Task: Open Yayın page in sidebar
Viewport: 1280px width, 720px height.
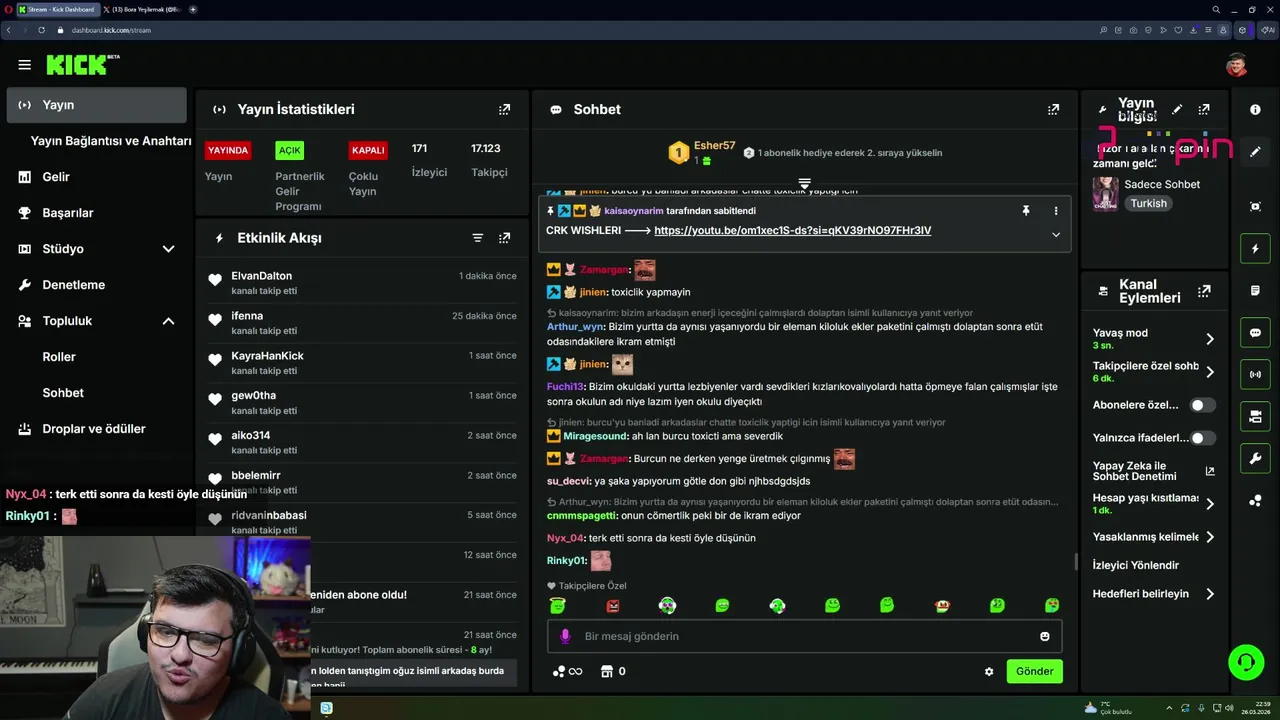Action: pyautogui.click(x=96, y=105)
